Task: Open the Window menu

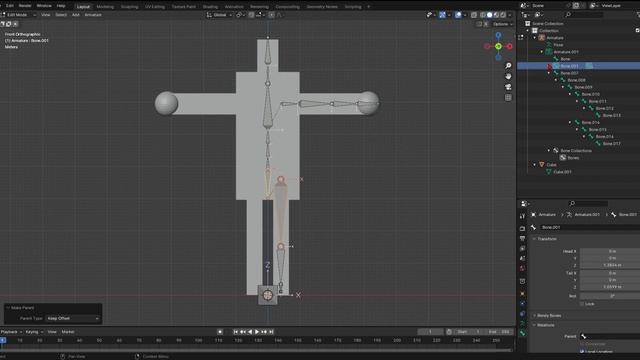Action: tap(44, 6)
